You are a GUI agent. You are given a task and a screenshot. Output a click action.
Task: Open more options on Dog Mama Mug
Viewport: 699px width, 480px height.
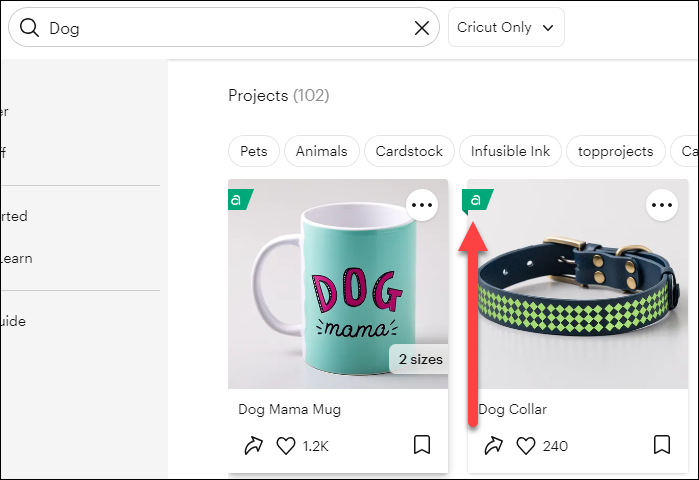(x=423, y=205)
